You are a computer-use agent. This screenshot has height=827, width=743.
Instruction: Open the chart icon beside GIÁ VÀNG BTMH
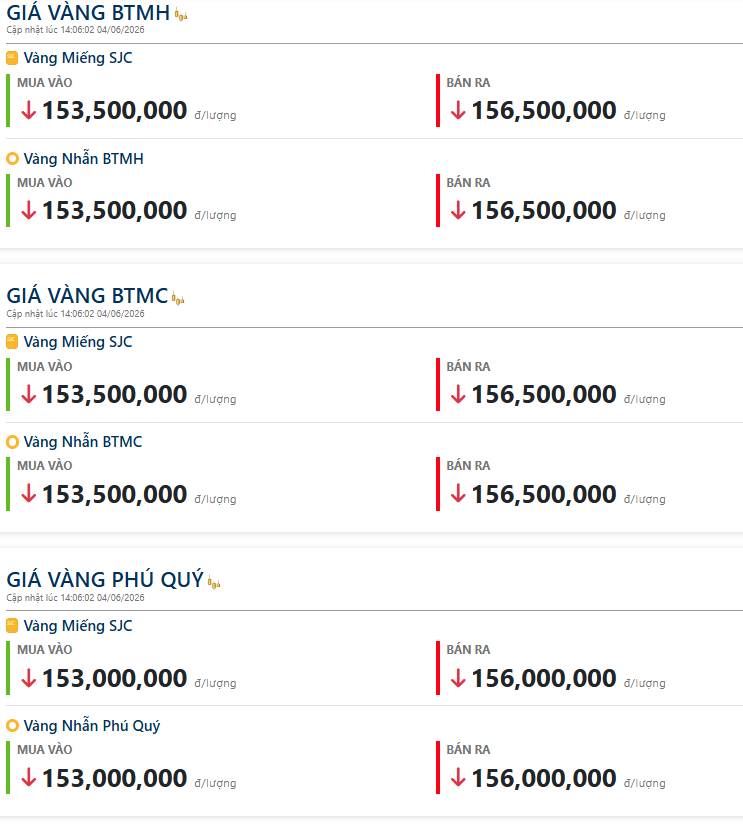(181, 15)
